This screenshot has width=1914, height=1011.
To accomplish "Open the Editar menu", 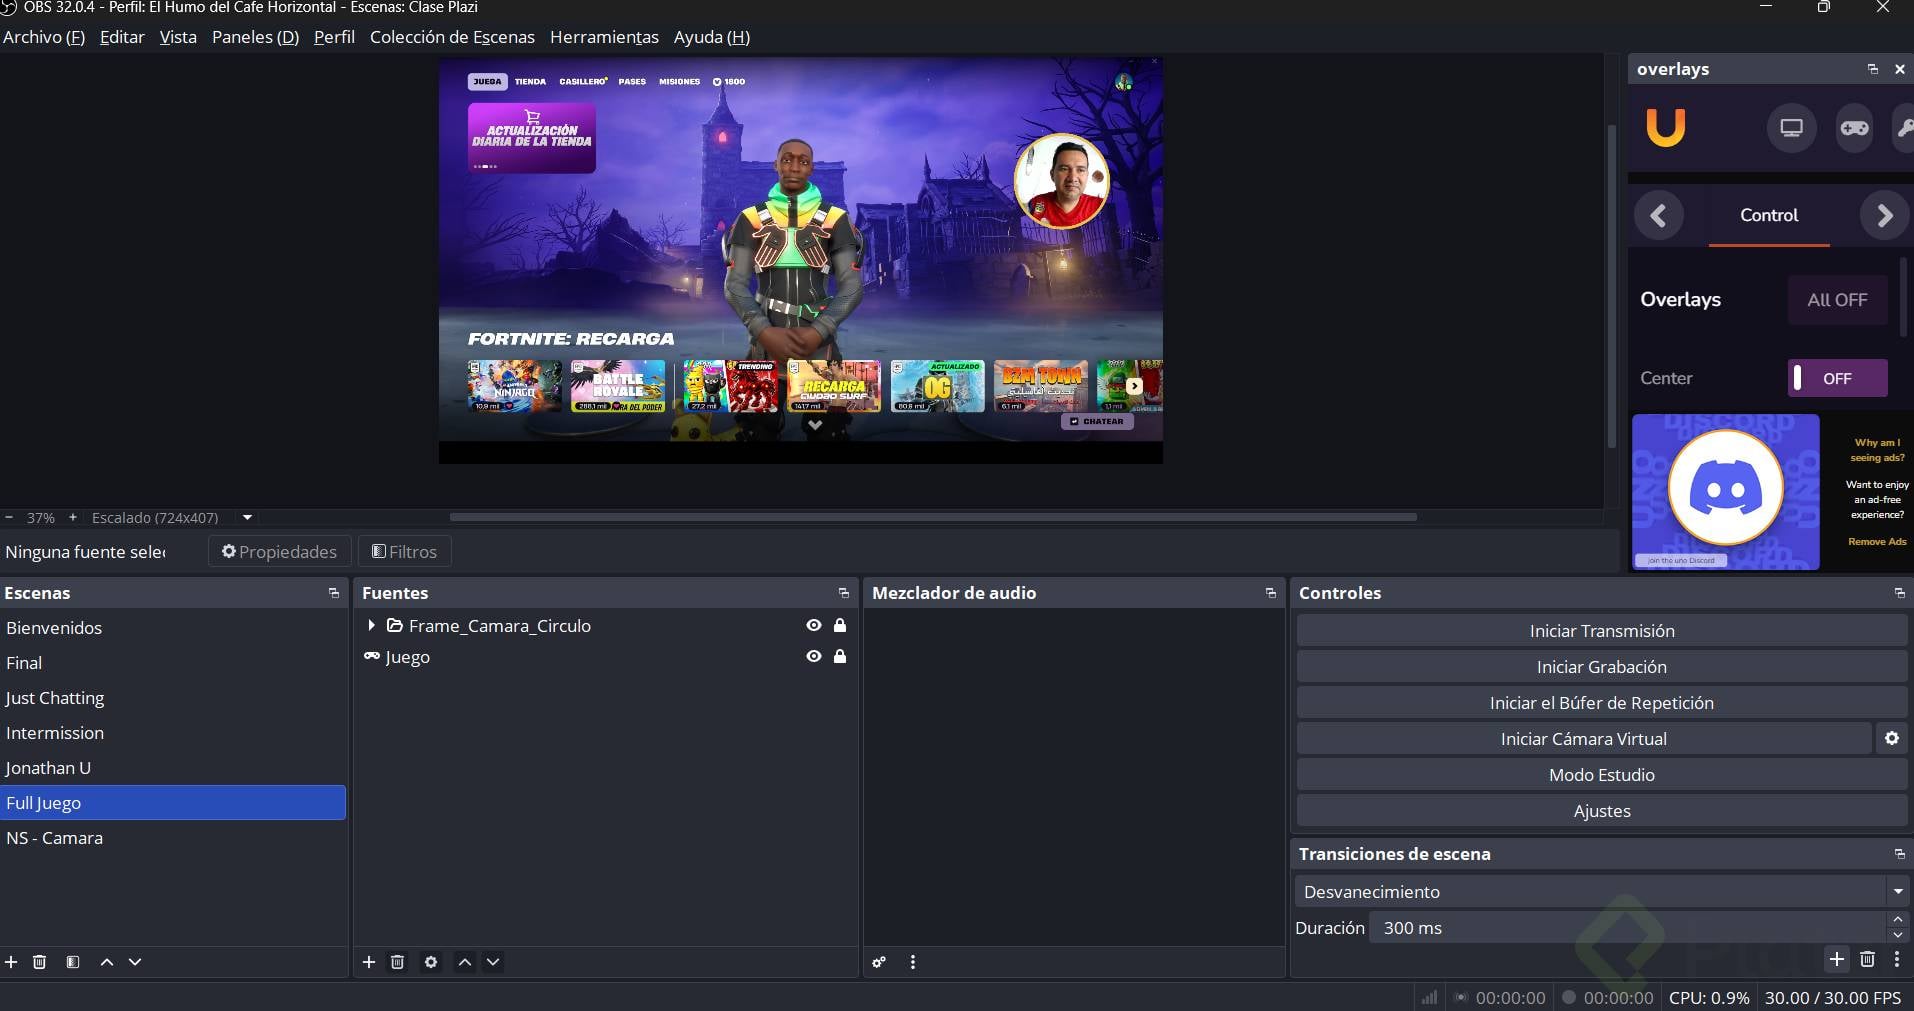I will coord(122,37).
